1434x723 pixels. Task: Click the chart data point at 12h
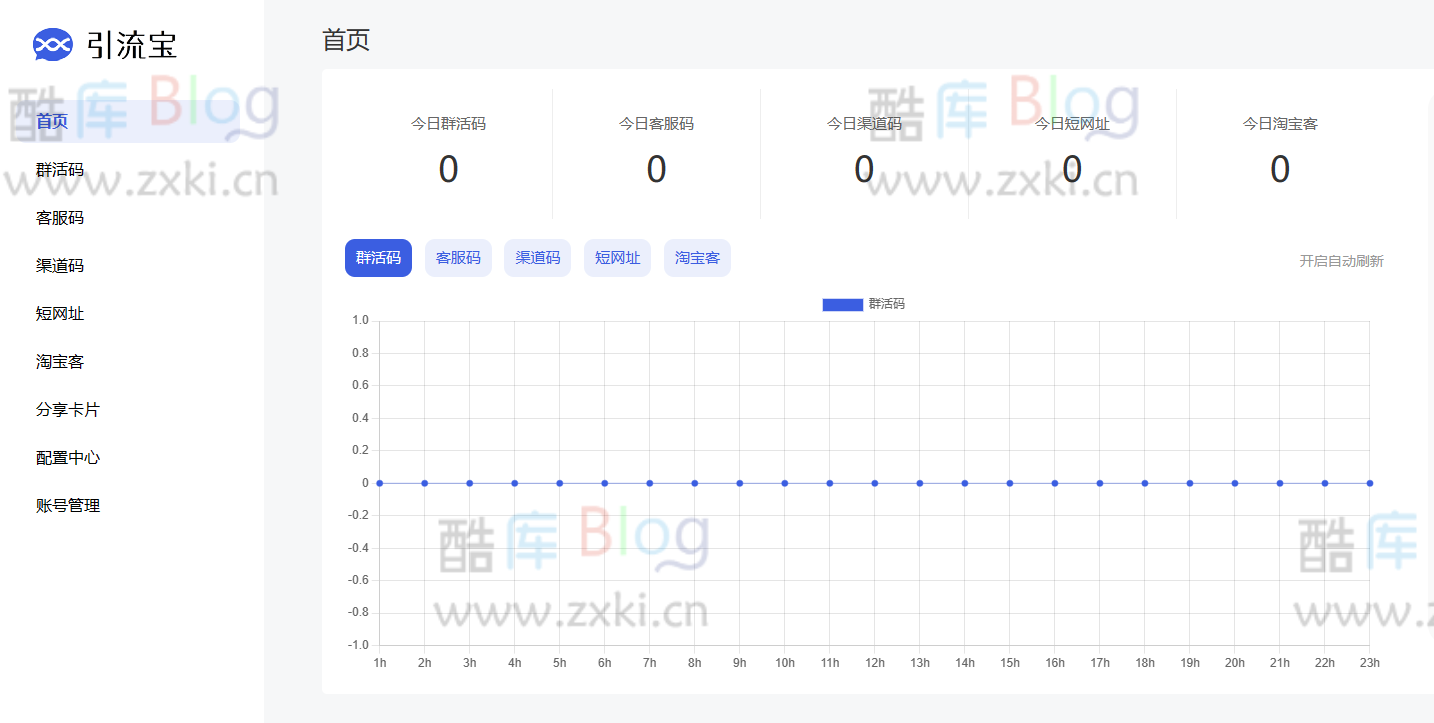[x=874, y=482]
